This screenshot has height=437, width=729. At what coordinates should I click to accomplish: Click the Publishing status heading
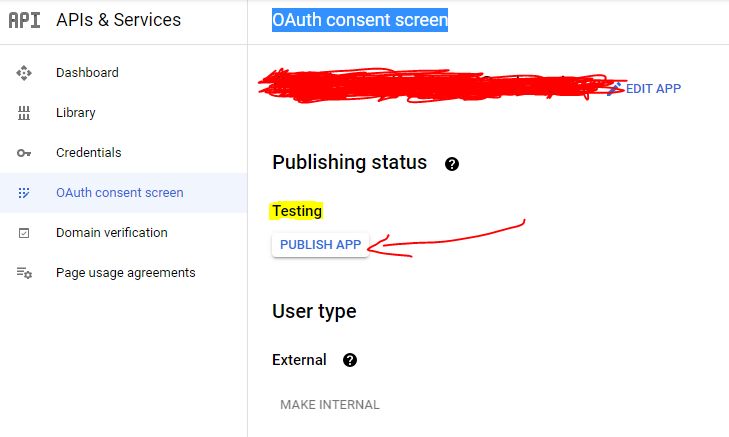click(350, 163)
